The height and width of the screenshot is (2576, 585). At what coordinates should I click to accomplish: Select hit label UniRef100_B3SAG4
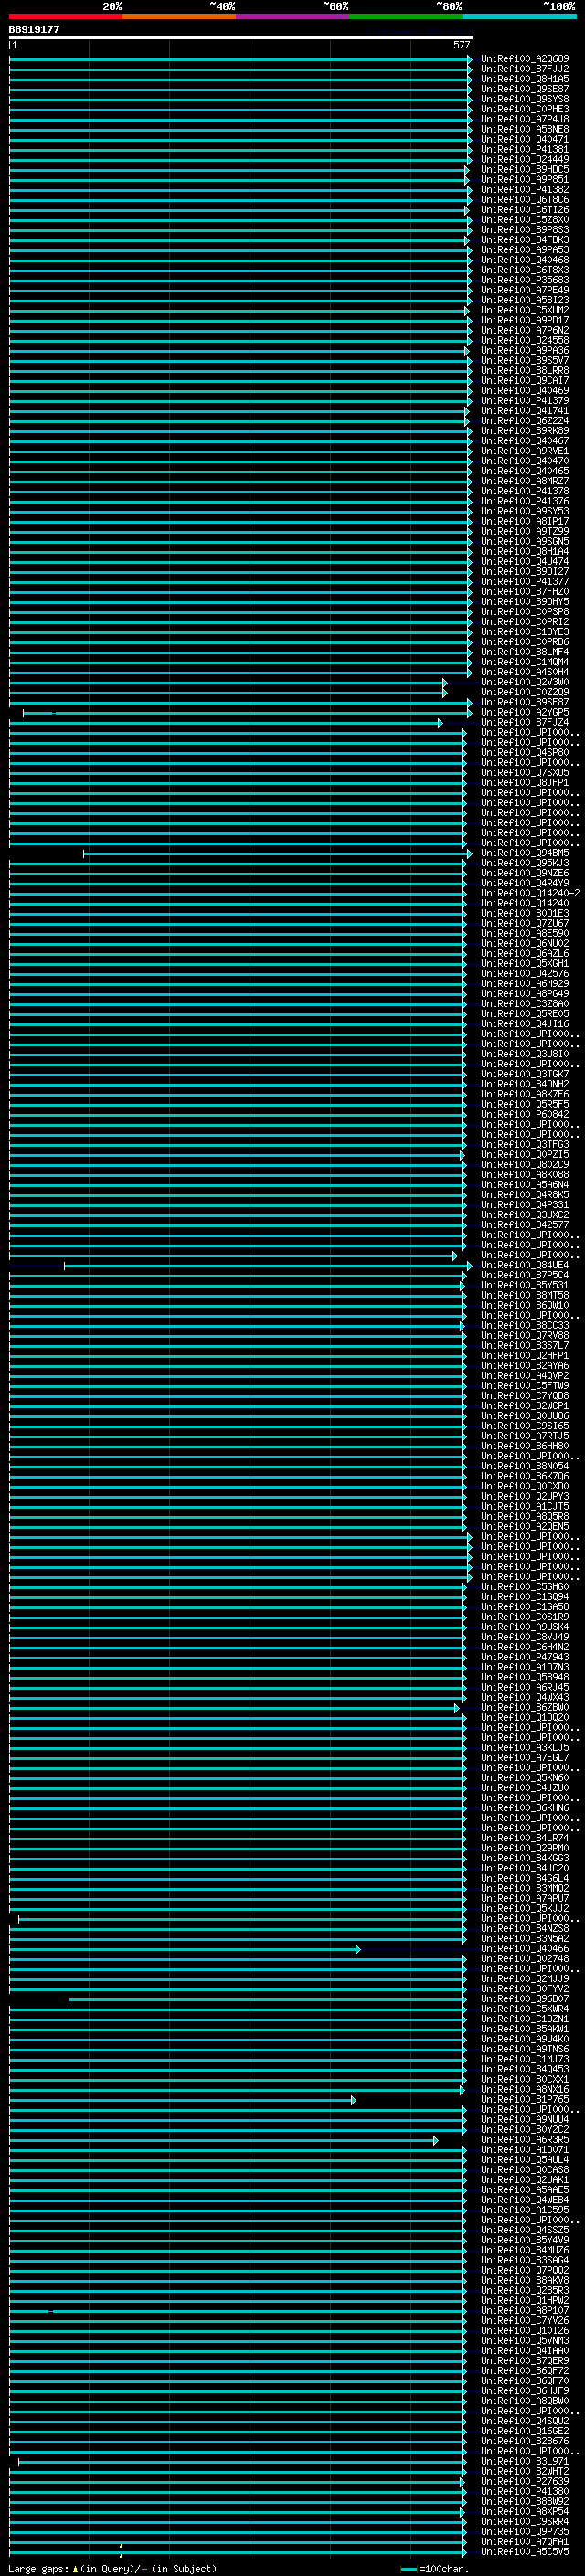coord(525,2261)
